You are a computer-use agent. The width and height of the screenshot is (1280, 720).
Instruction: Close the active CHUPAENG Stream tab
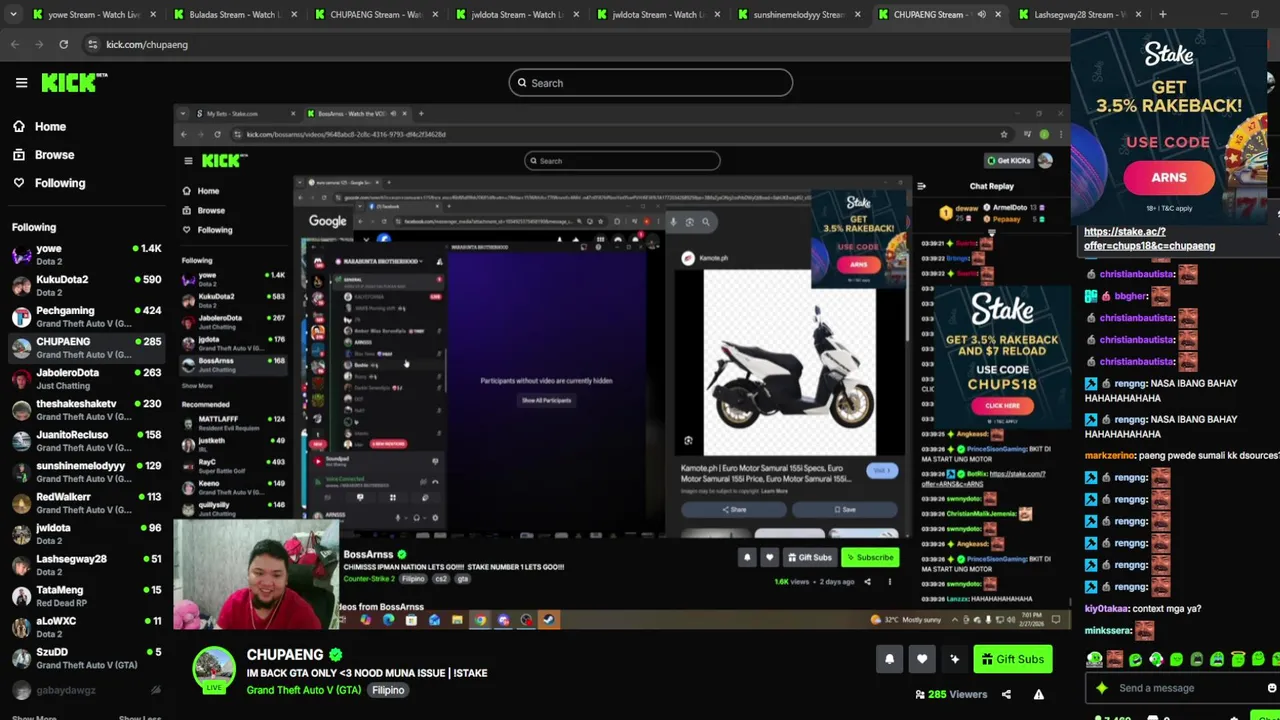pos(998,14)
